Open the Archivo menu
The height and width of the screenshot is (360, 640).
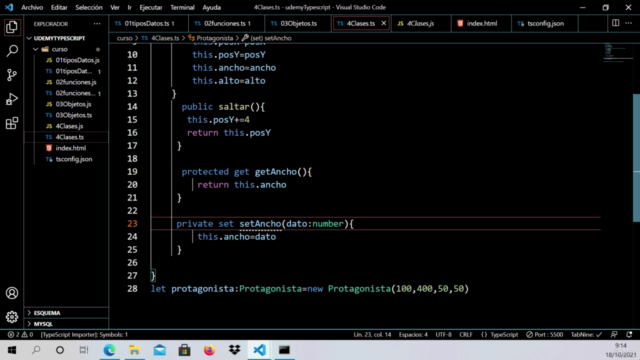tap(32, 7)
